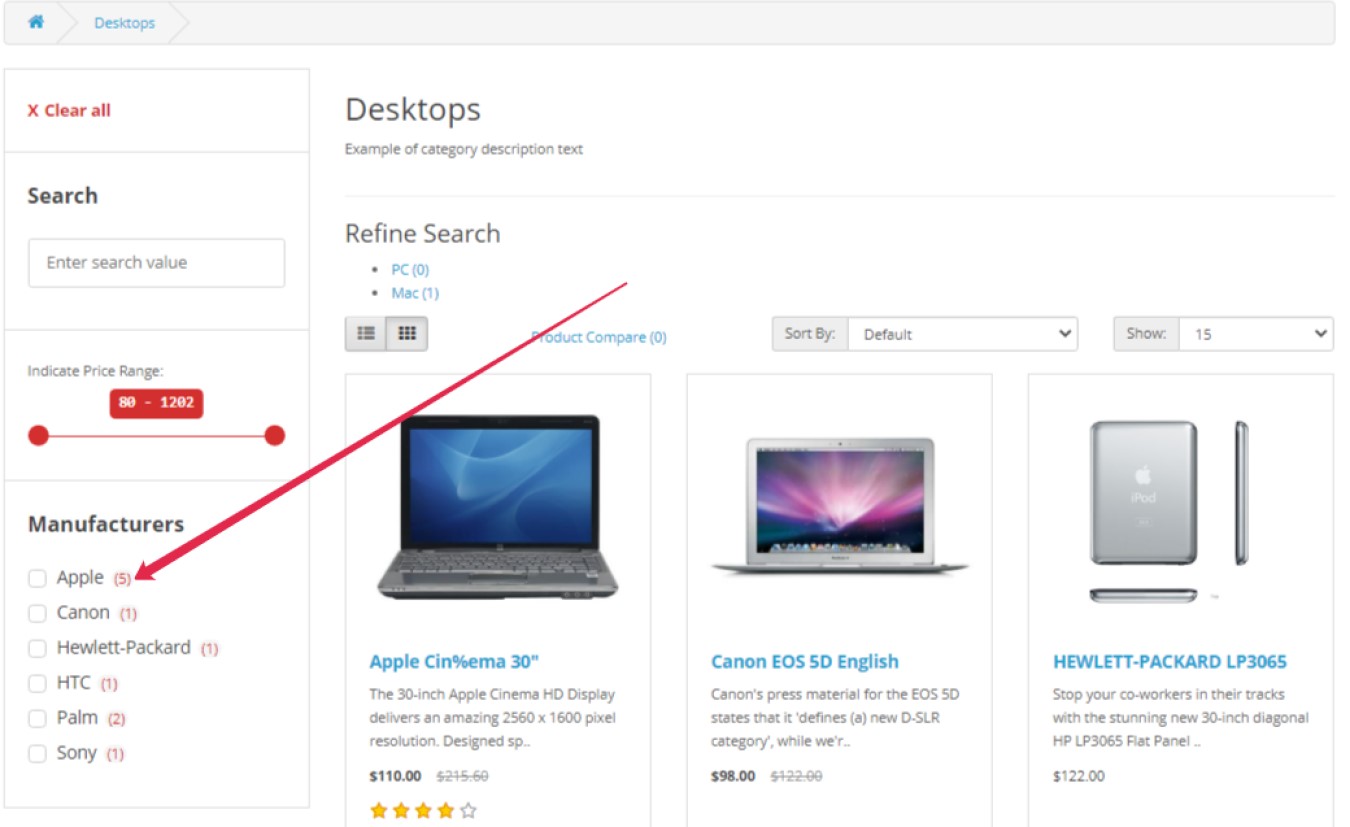Select the $98.00 price text
The height and width of the screenshot is (827, 1350).
pos(733,776)
